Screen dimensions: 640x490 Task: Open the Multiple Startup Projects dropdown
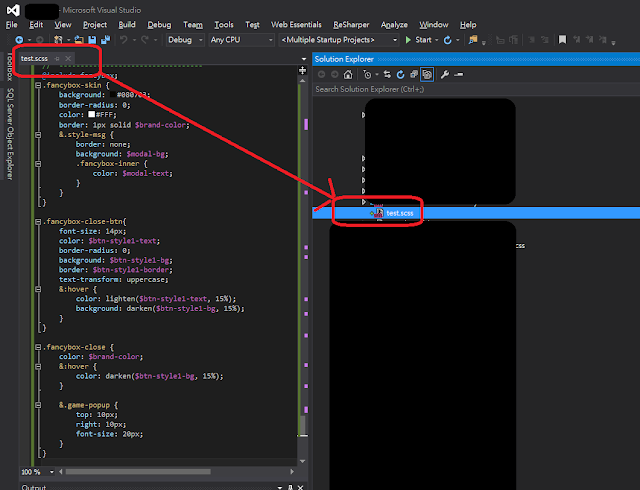click(339, 40)
